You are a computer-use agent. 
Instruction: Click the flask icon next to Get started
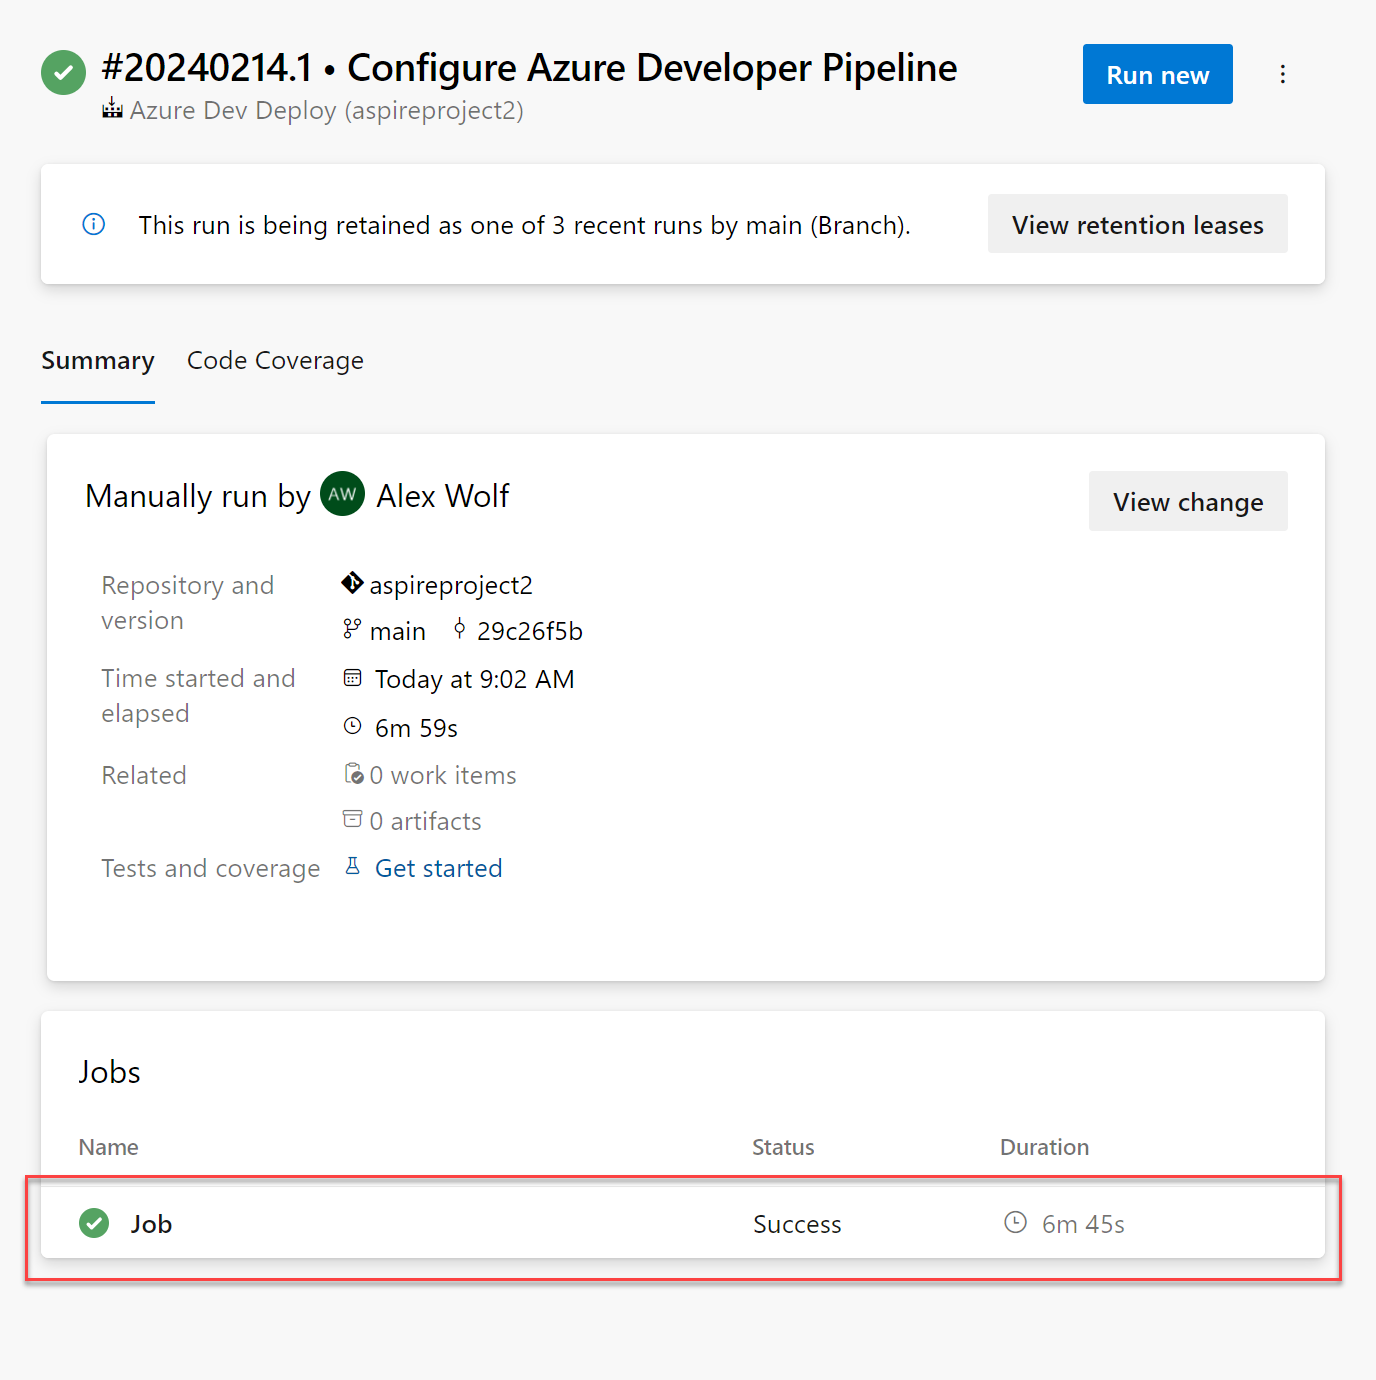pyautogui.click(x=353, y=865)
